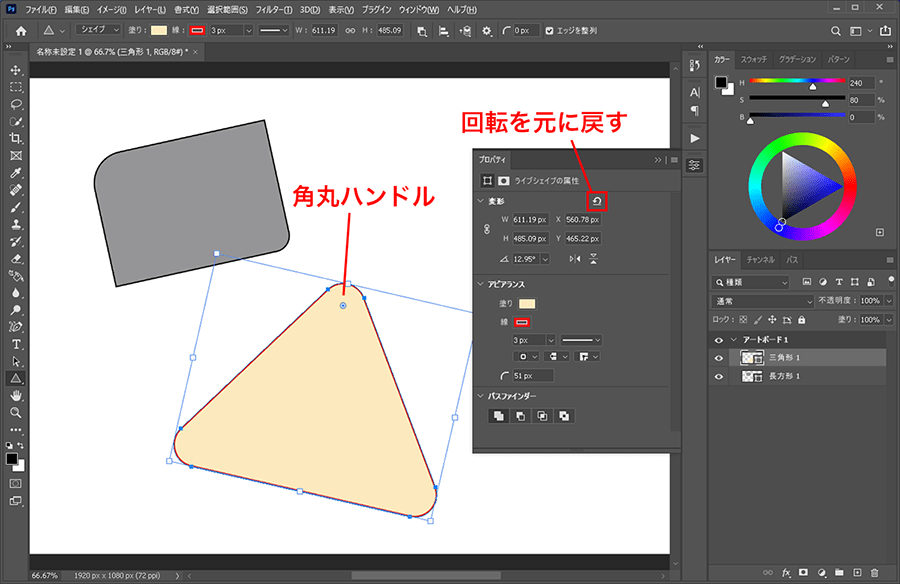Screen dimensions: 900x584
Task: Switch to the スウォッチ tab
Action: tap(756, 60)
